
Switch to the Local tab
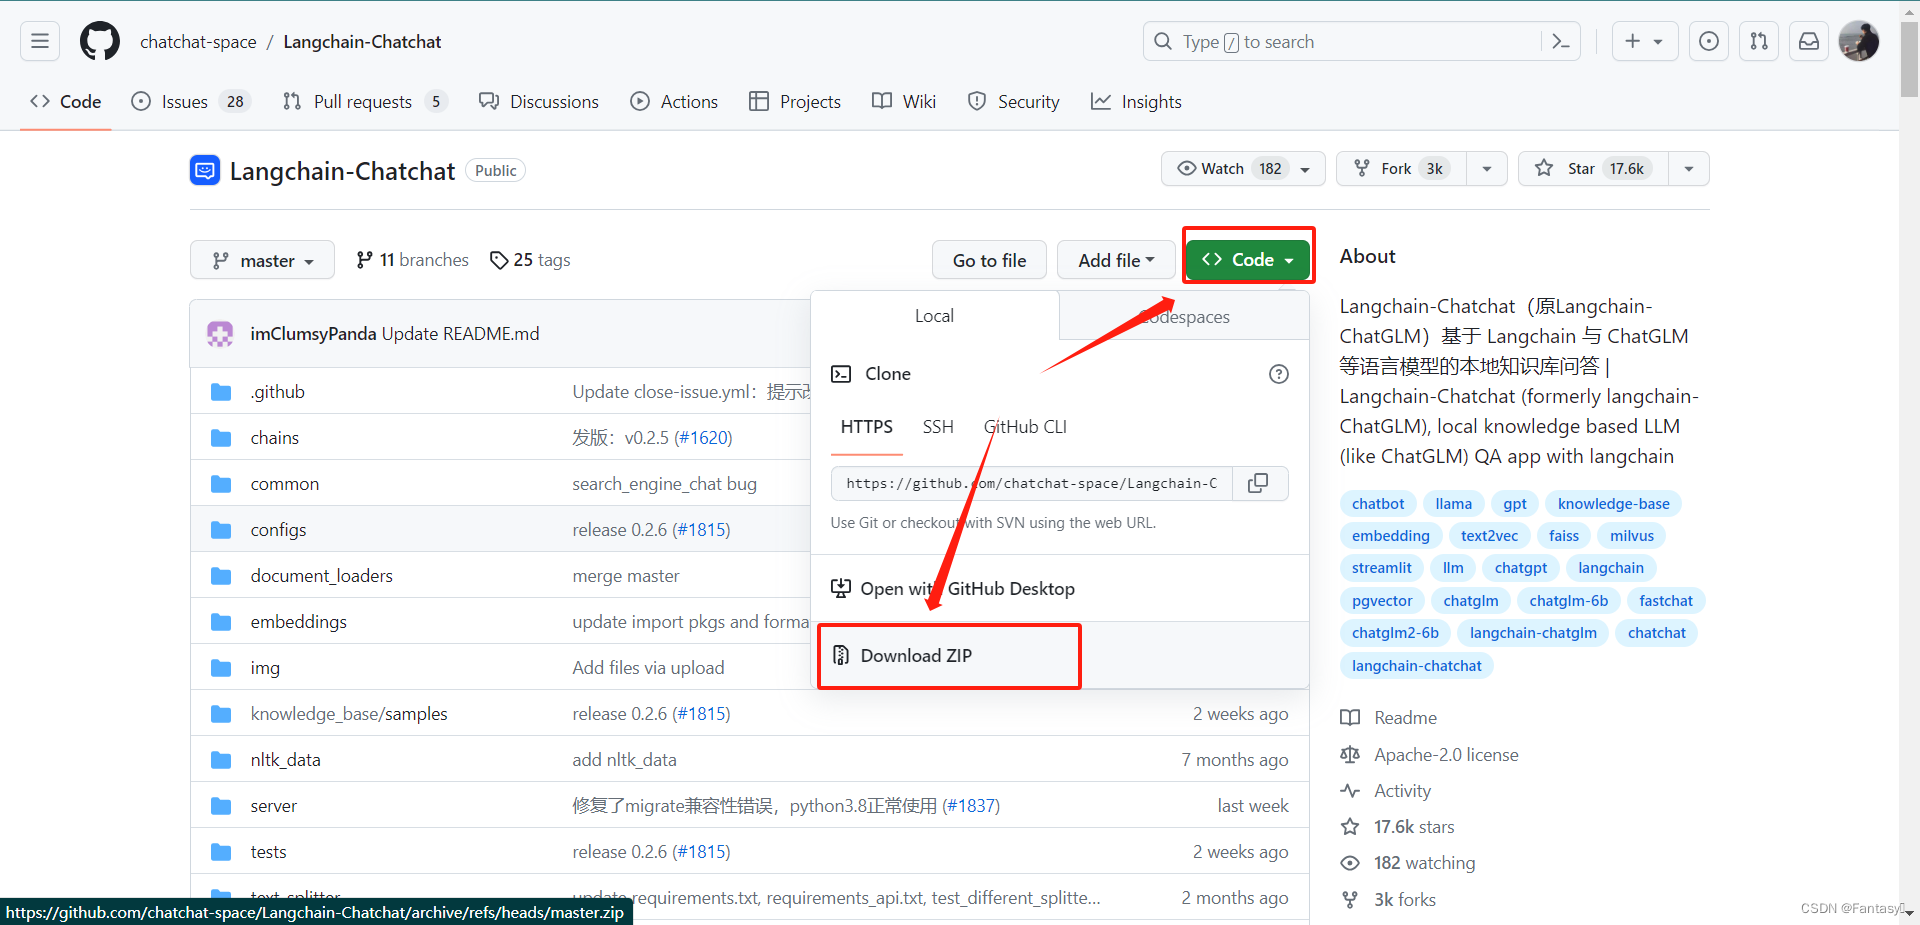pos(934,316)
